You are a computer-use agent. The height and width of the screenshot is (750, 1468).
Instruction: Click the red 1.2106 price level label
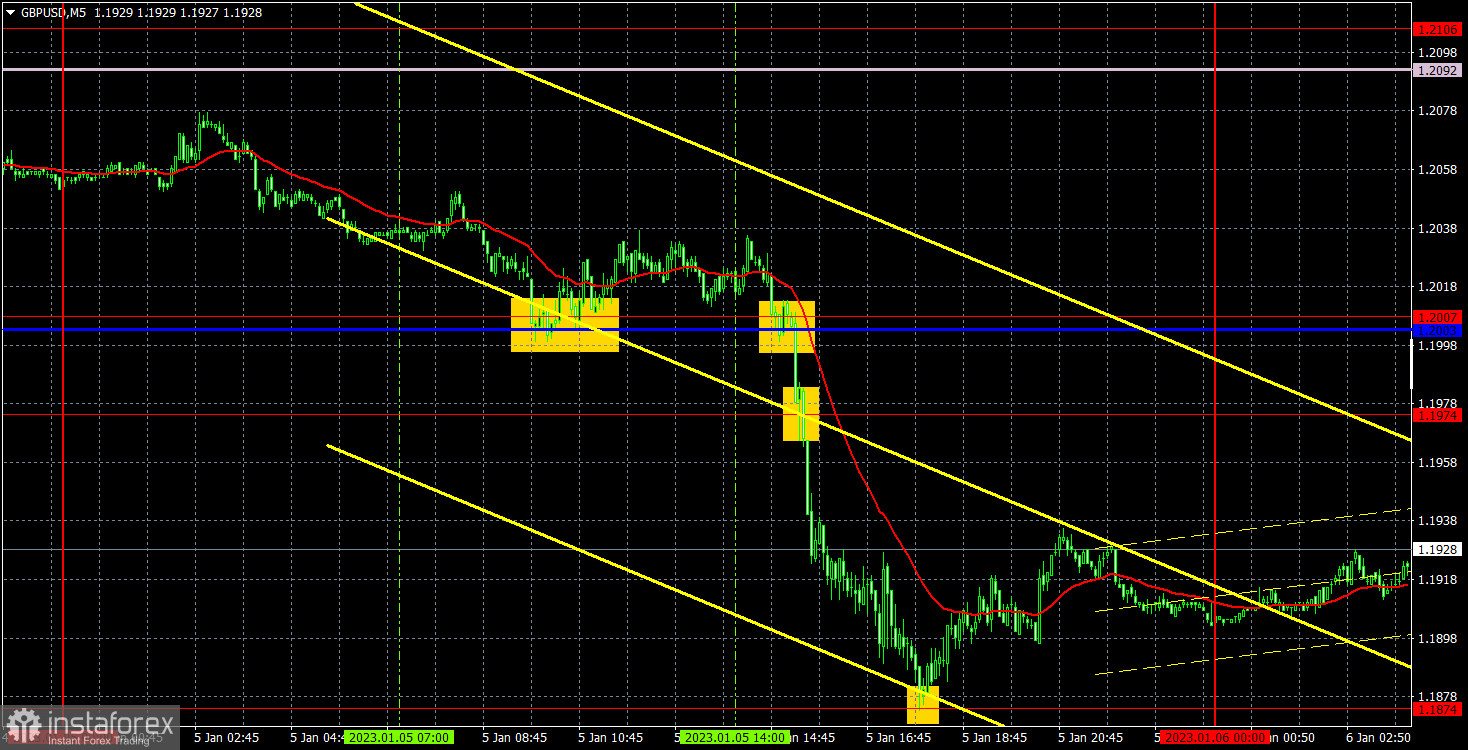[x=1438, y=30]
